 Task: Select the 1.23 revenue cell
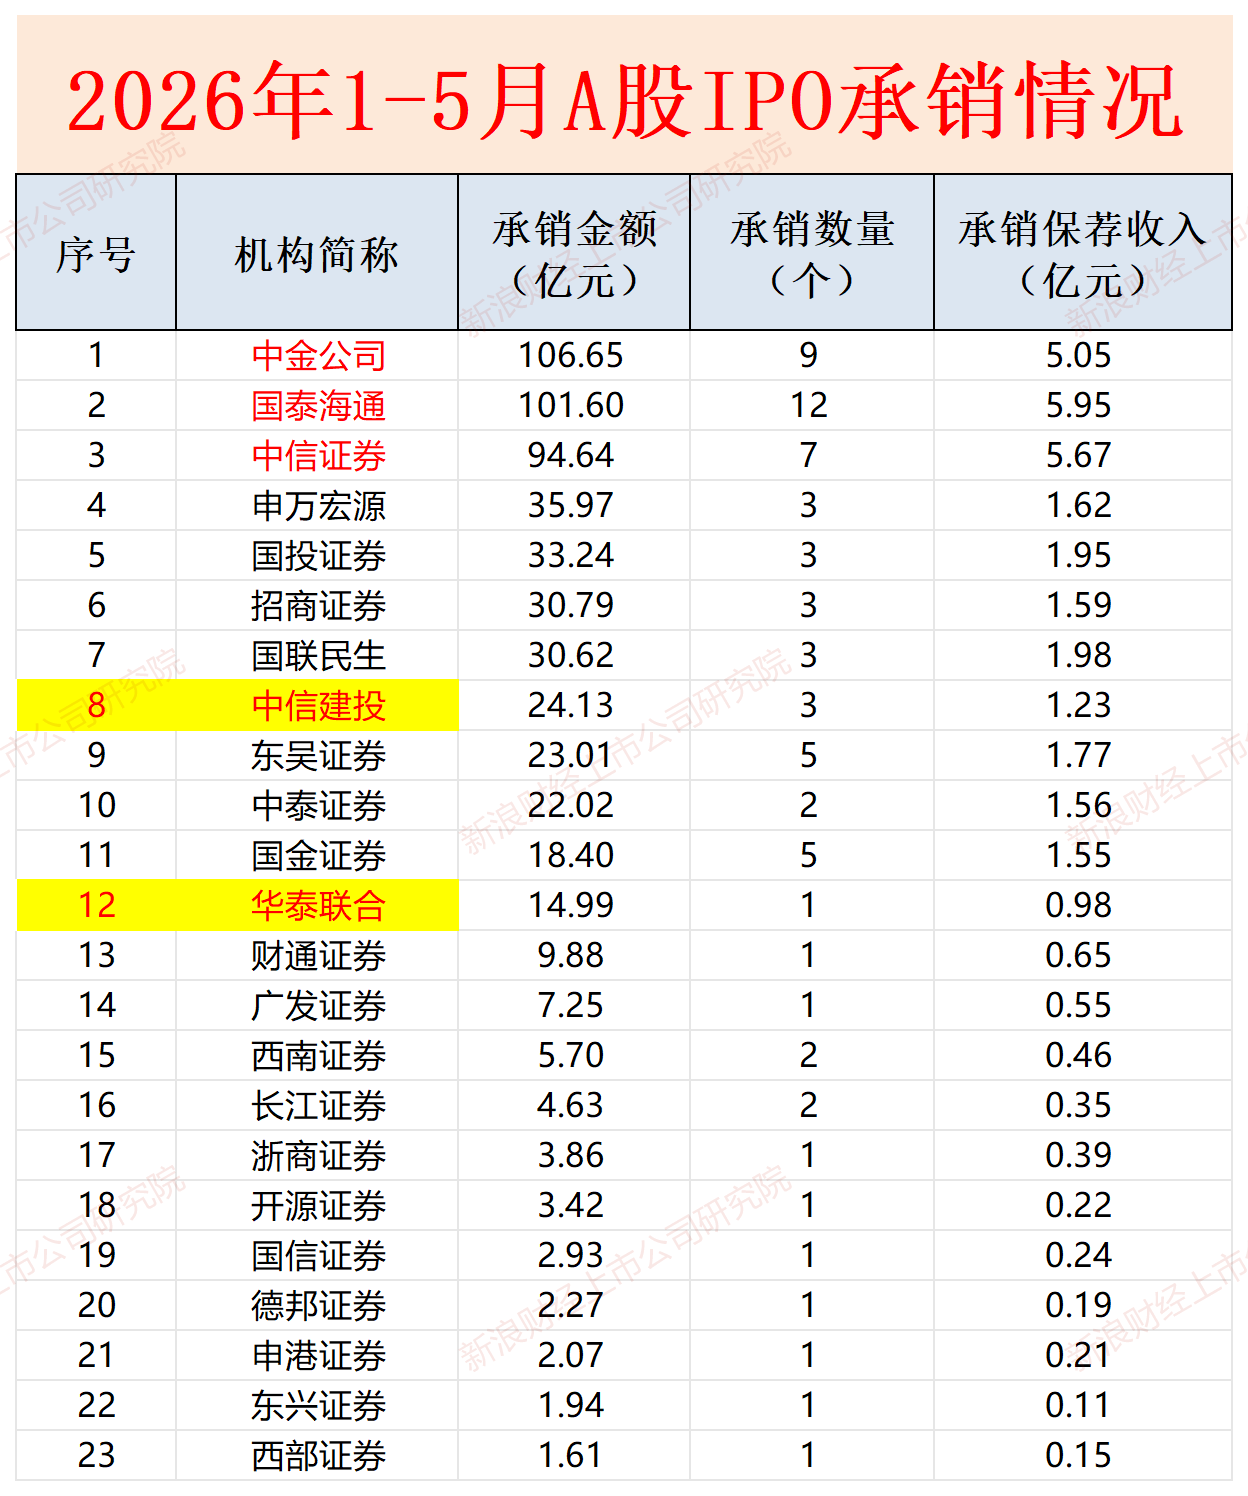pos(1083,706)
